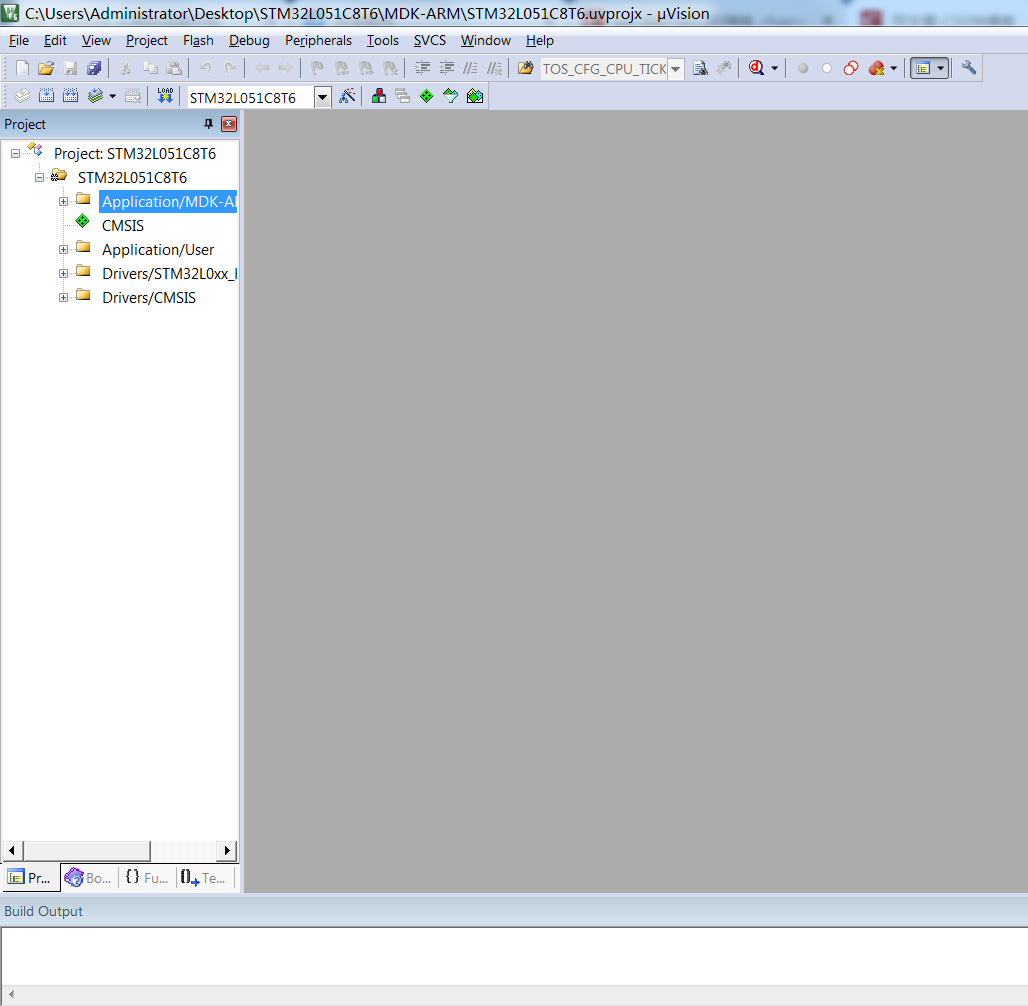Viewport: 1028px width, 1006px height.
Task: Open Manage Run-Time Environment green diamond icon
Action: pyautogui.click(x=427, y=96)
